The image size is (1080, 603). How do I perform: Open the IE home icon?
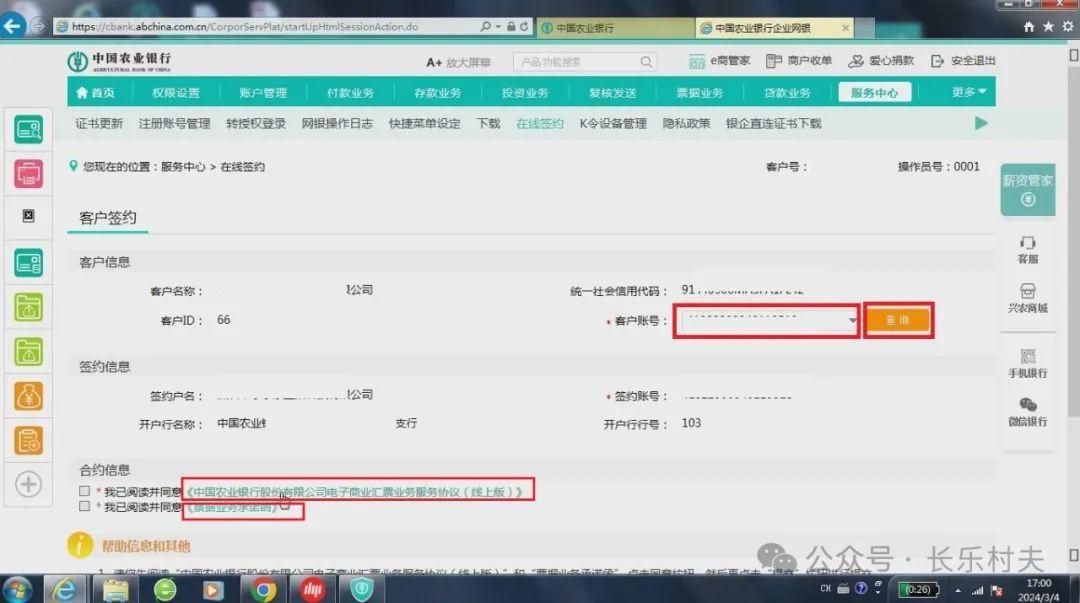click(1029, 27)
